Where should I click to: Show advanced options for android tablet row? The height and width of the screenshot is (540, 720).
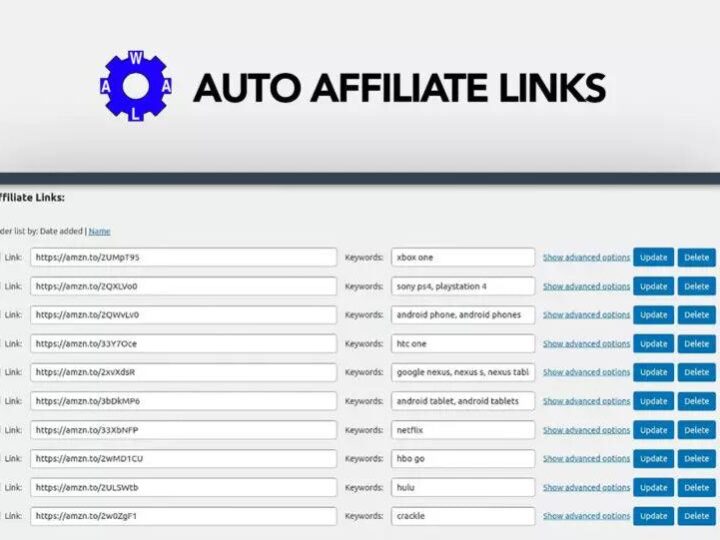586,401
